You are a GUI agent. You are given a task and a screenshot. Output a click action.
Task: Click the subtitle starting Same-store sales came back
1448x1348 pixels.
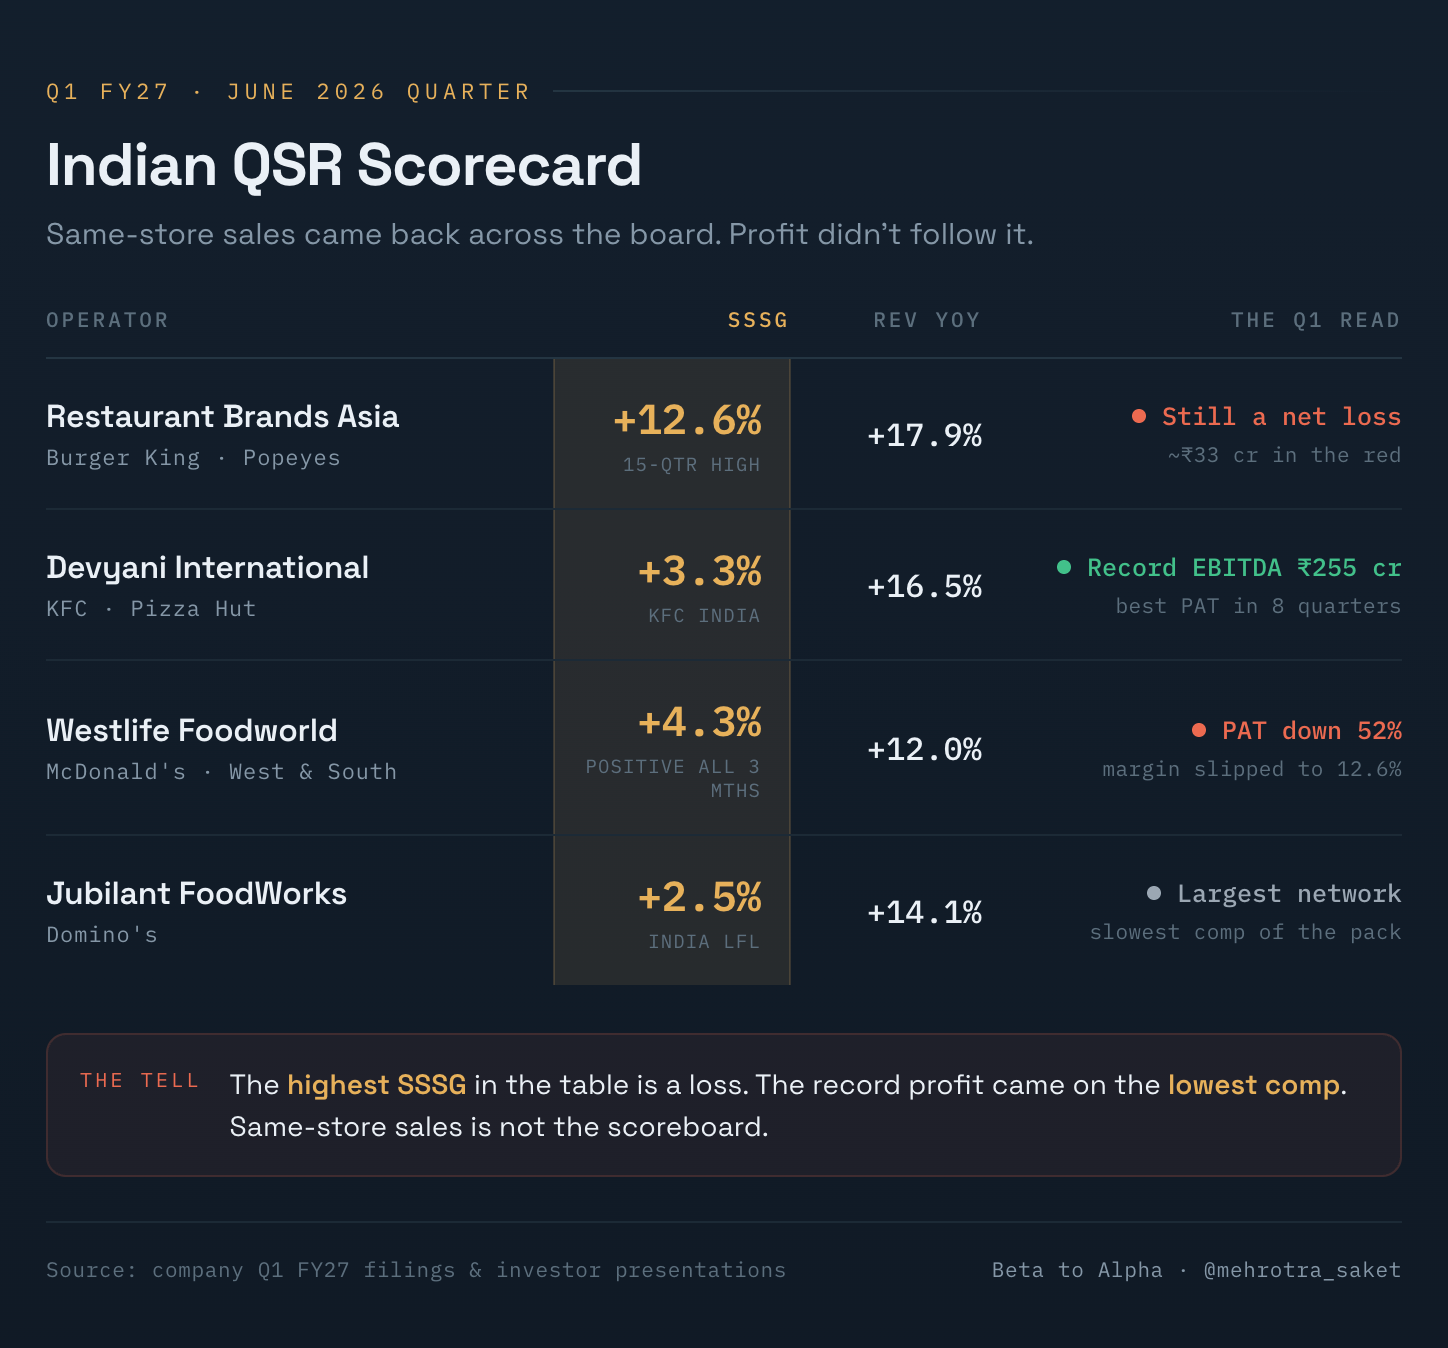point(540,234)
